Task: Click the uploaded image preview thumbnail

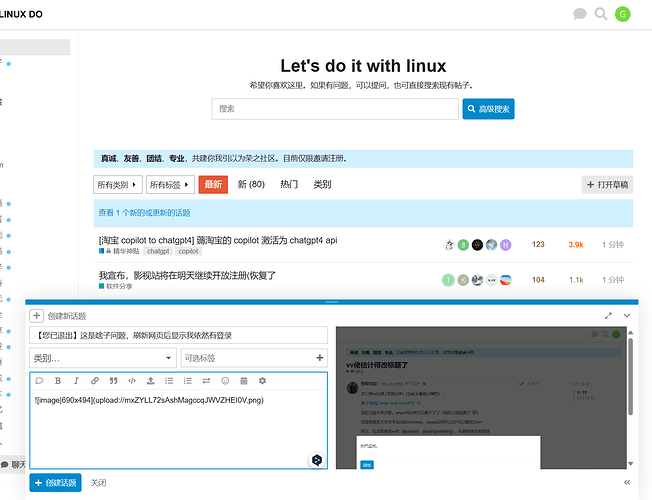Action: pos(481,398)
